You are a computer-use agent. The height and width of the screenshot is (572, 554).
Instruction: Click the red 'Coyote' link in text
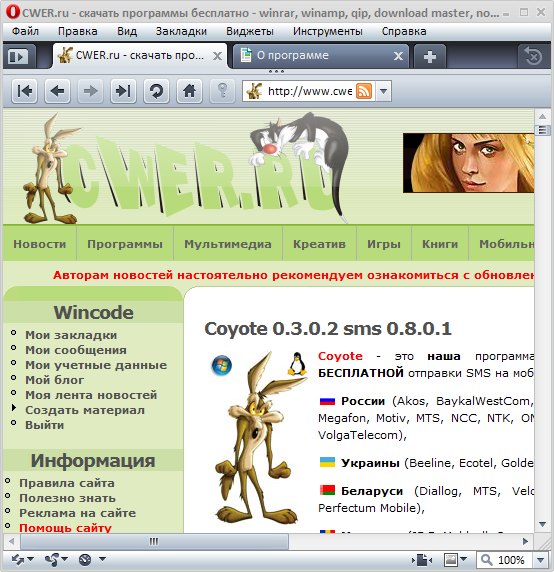(340, 356)
